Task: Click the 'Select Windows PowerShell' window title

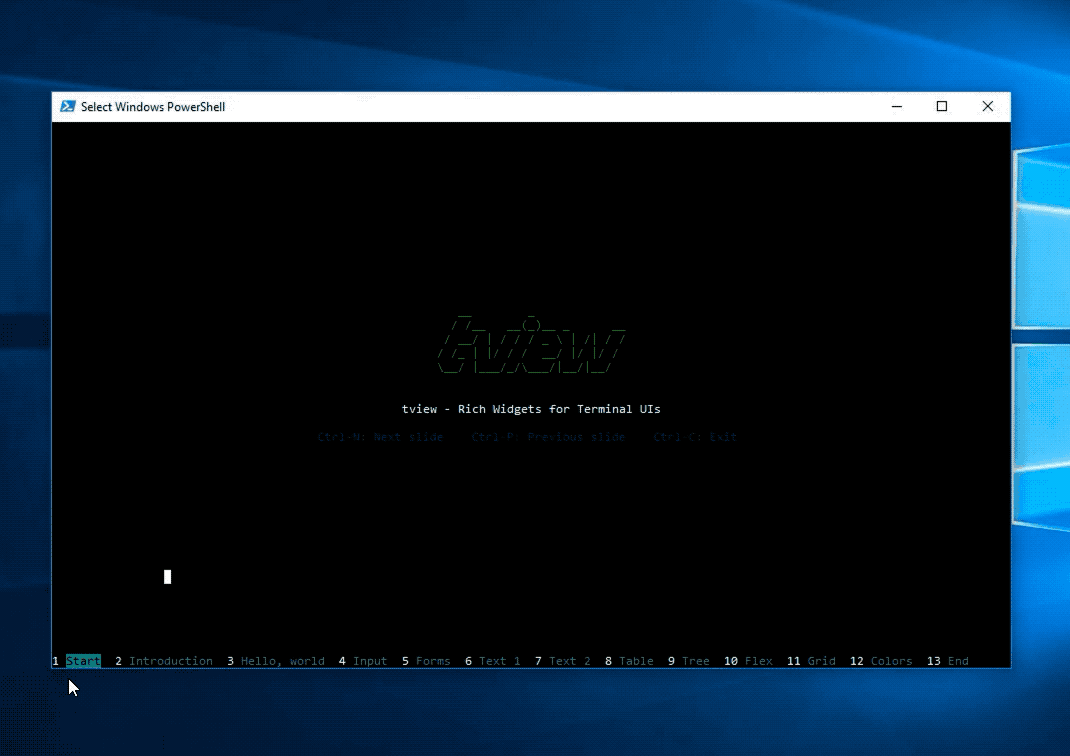Action: point(153,106)
